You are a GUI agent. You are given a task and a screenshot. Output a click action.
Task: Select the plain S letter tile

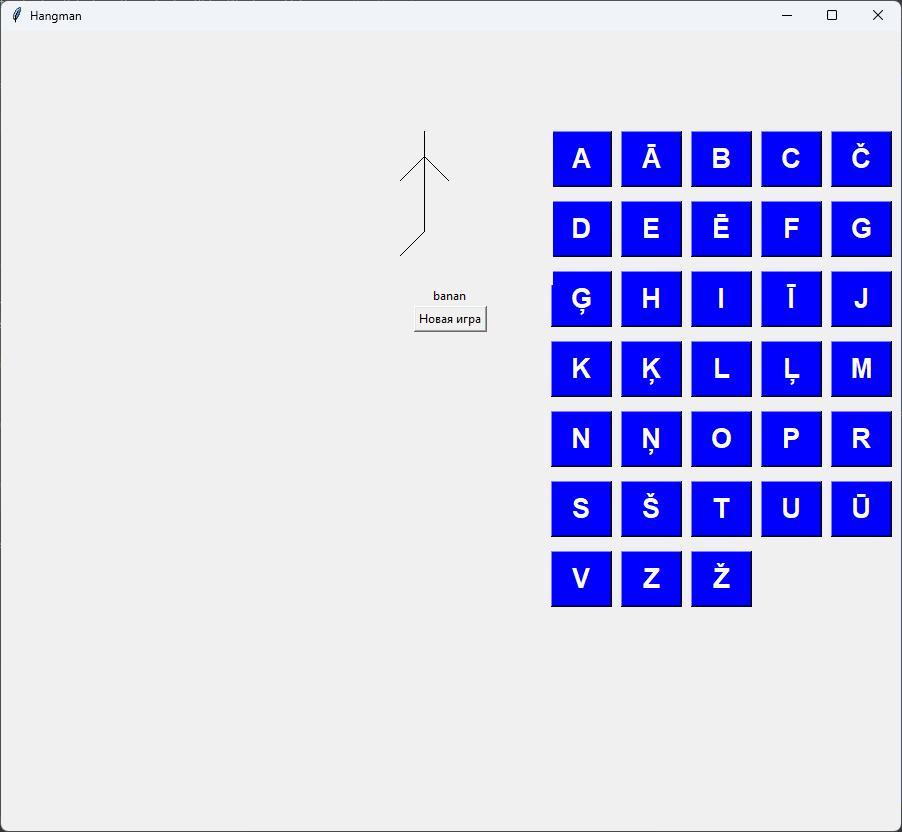click(x=582, y=509)
